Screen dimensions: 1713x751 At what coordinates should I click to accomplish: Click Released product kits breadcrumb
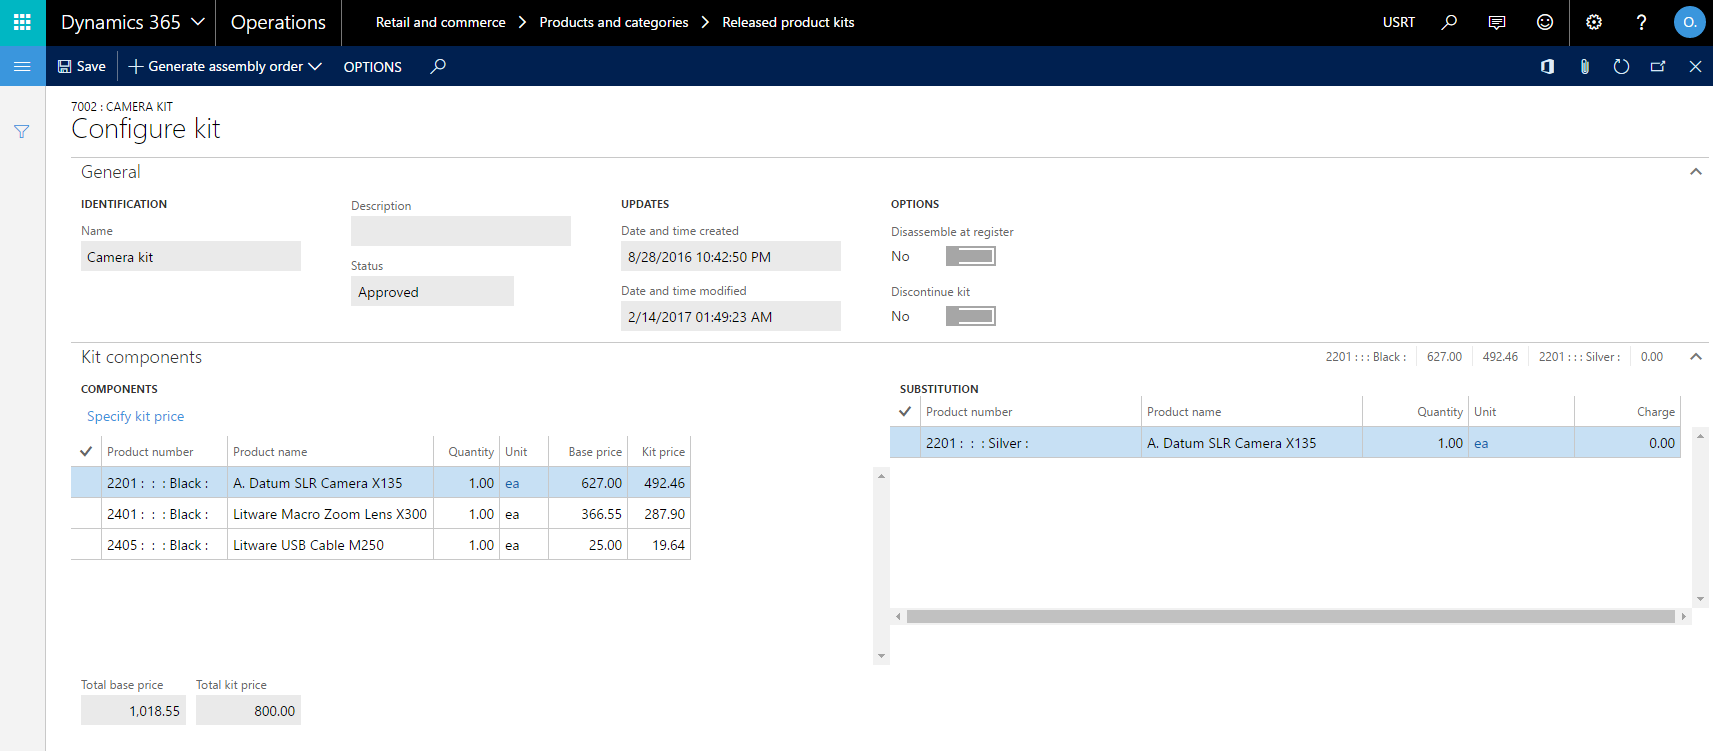pyautogui.click(x=788, y=22)
